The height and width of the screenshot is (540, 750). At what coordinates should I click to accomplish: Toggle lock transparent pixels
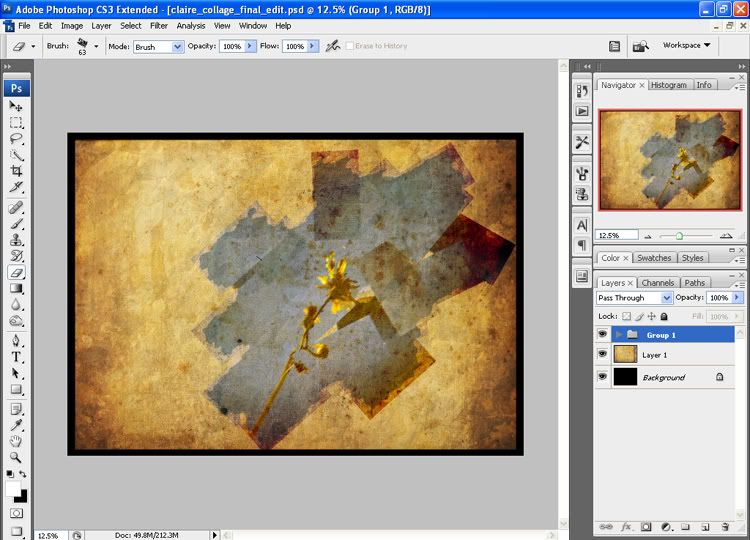[626, 316]
